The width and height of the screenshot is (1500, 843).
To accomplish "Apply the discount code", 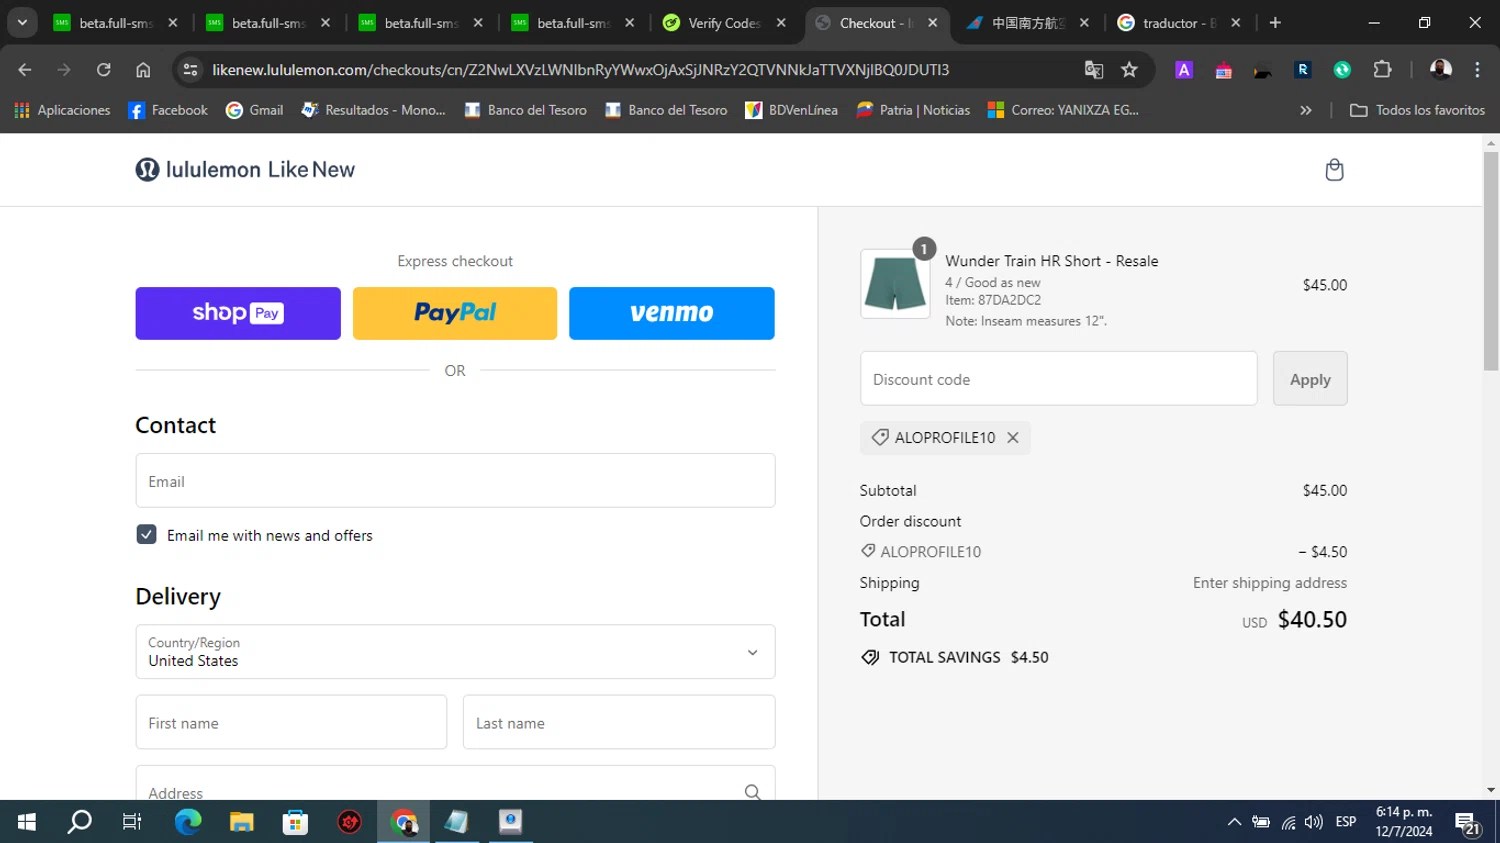I will coord(1310,379).
